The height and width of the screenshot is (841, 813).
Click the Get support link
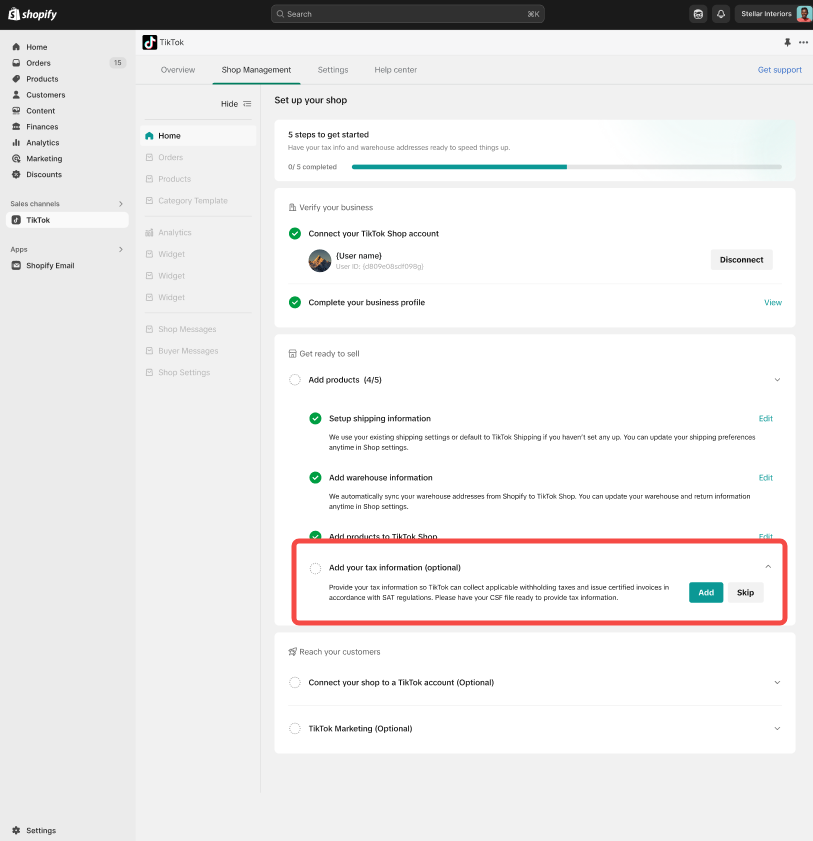(x=779, y=70)
